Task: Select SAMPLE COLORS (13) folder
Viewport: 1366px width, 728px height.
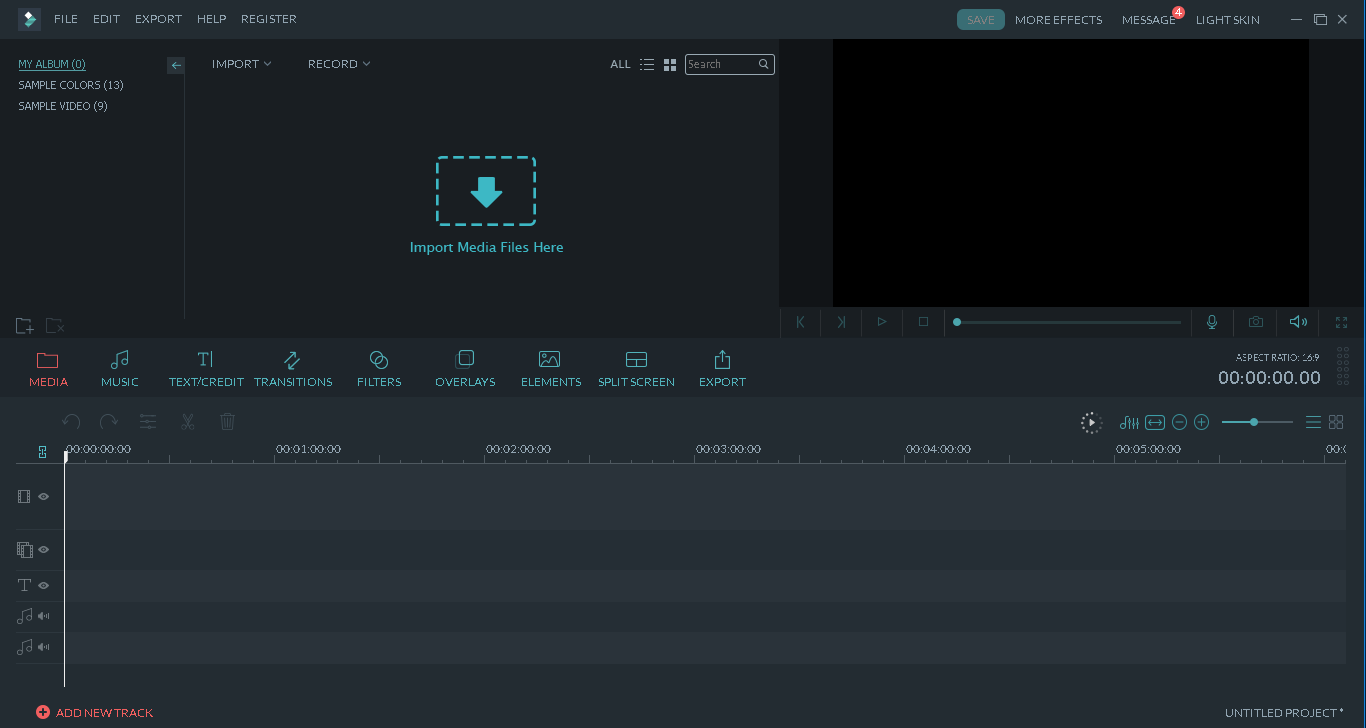Action: (x=71, y=85)
